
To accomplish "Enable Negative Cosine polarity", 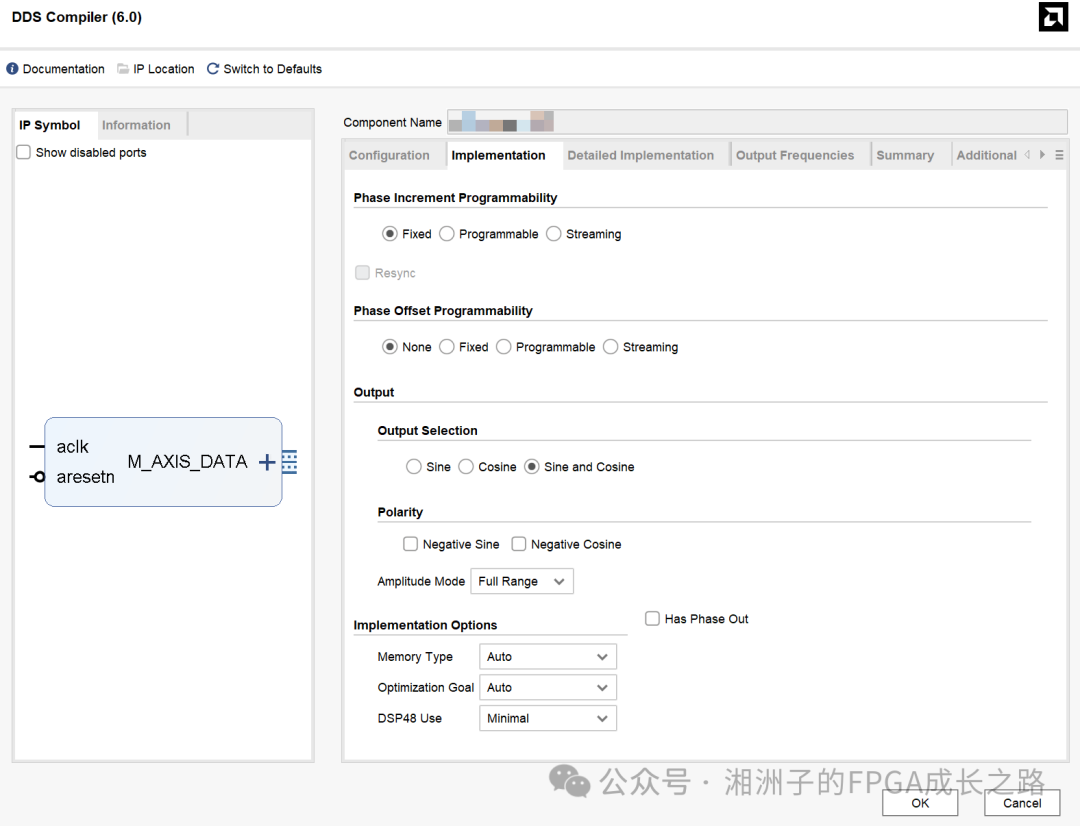I will pos(519,544).
